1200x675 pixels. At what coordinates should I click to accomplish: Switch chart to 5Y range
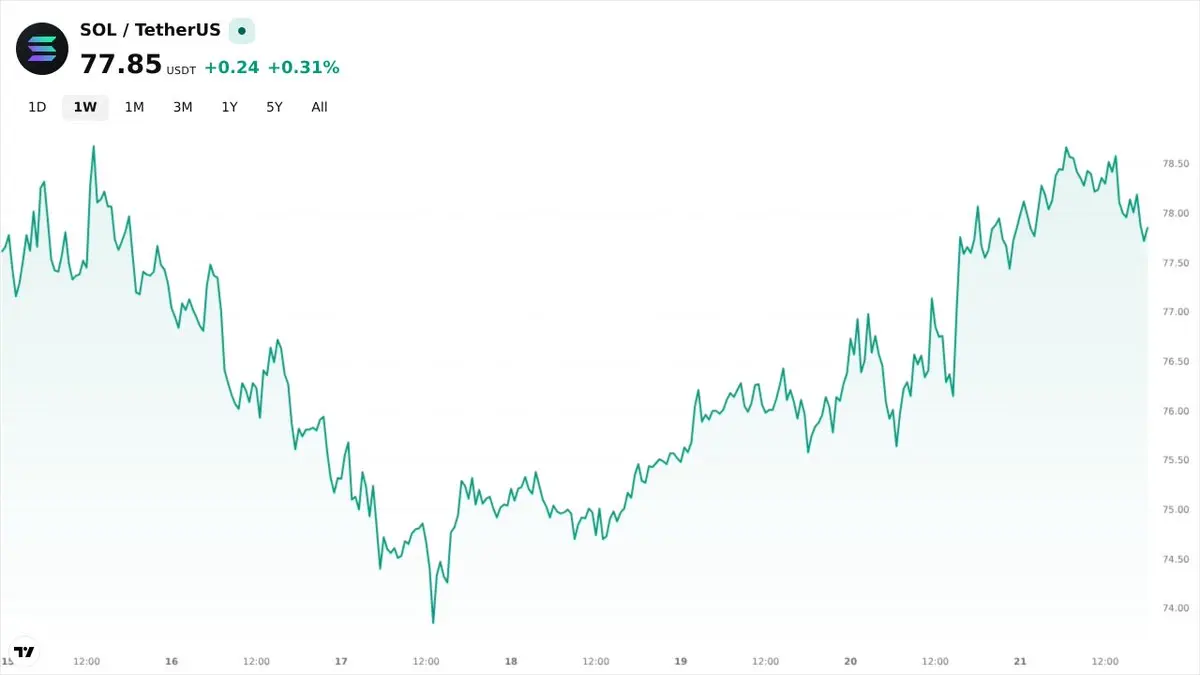pyautogui.click(x=274, y=107)
